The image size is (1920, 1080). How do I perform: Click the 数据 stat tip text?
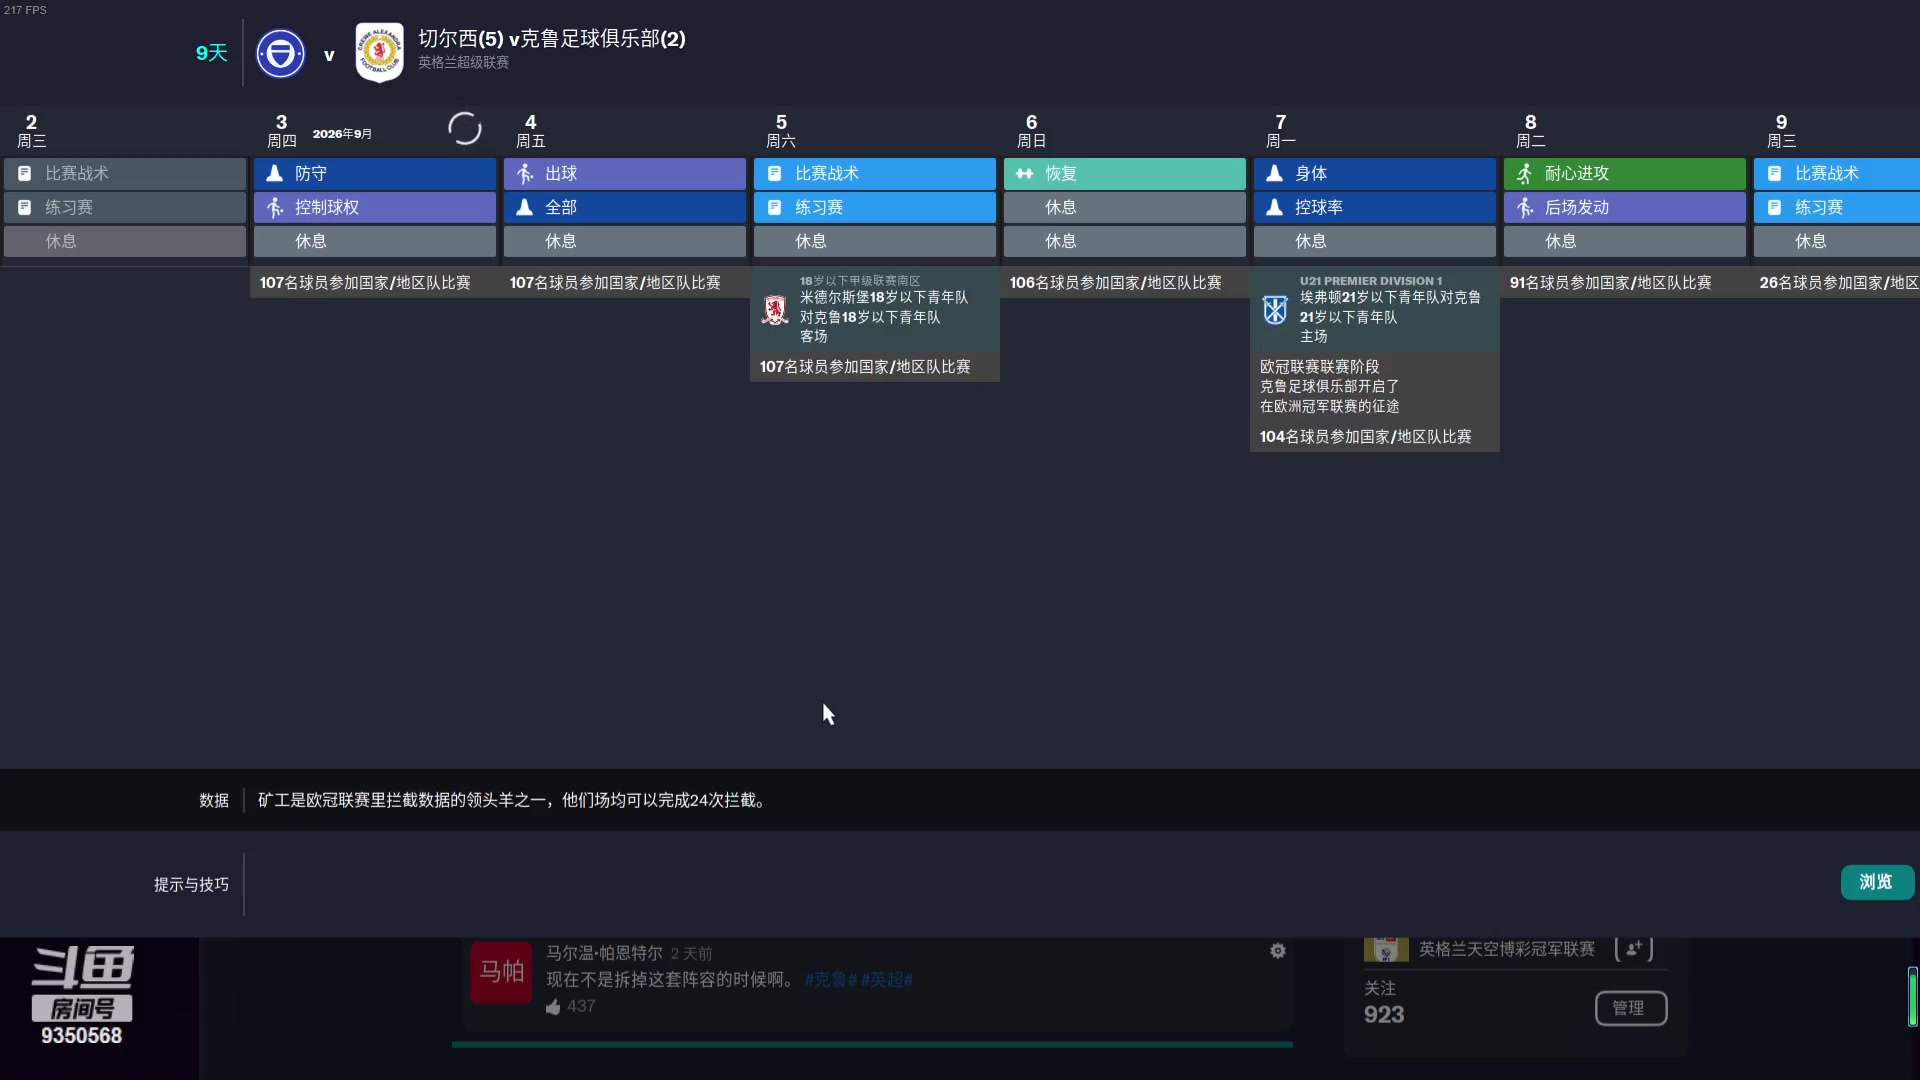[x=514, y=800]
